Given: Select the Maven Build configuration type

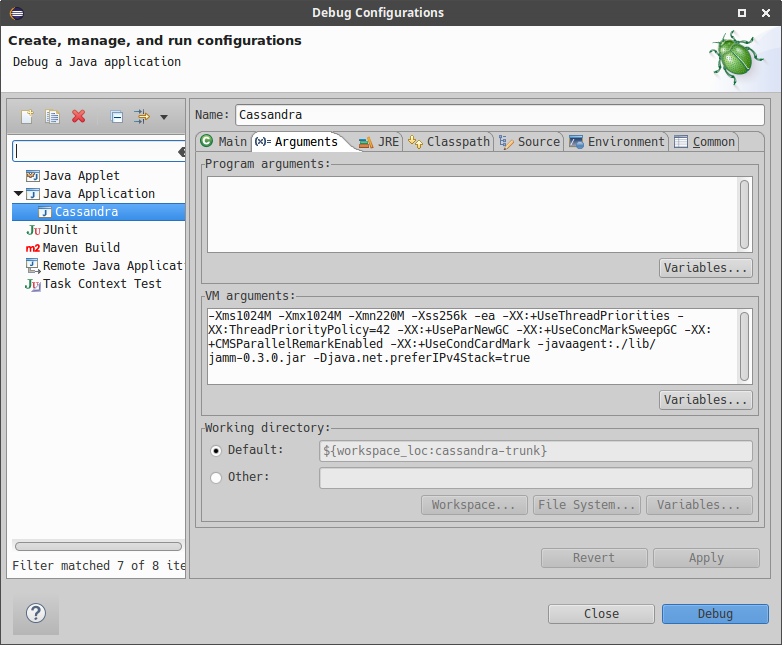Looking at the screenshot, I should [x=80, y=248].
